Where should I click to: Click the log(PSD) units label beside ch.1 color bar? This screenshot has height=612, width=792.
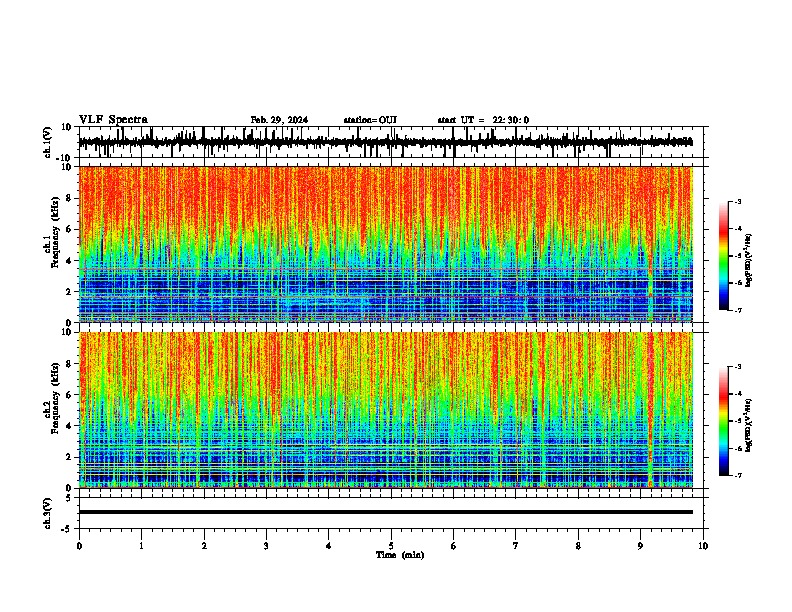(748, 261)
